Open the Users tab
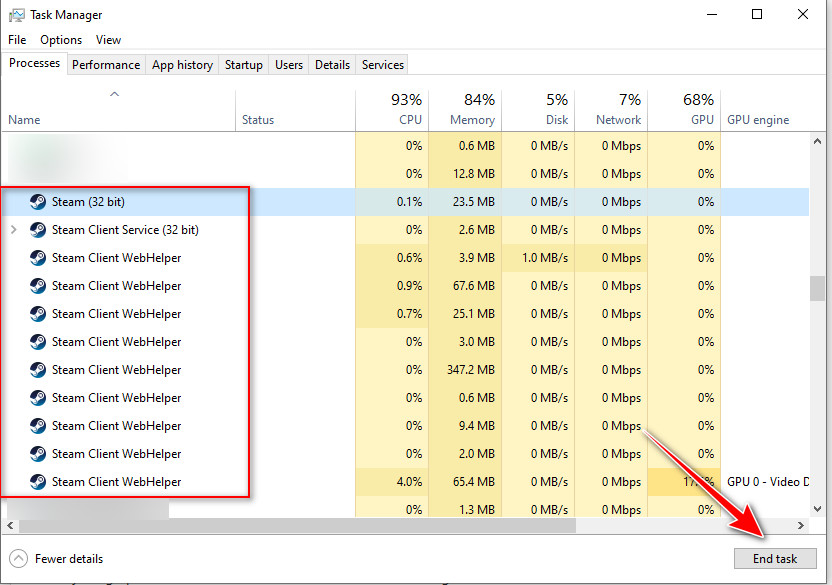This screenshot has width=832, height=585. [289, 65]
